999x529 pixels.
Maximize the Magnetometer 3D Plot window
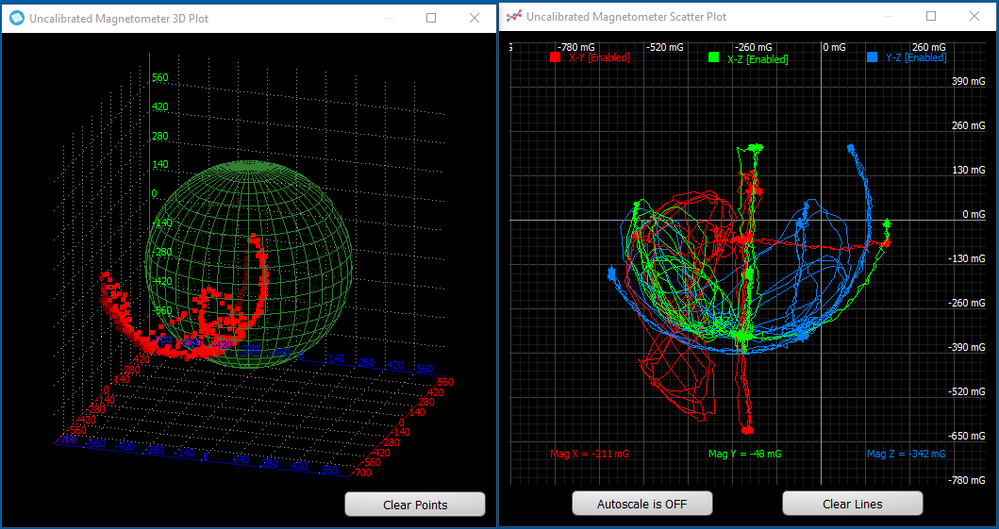431,18
